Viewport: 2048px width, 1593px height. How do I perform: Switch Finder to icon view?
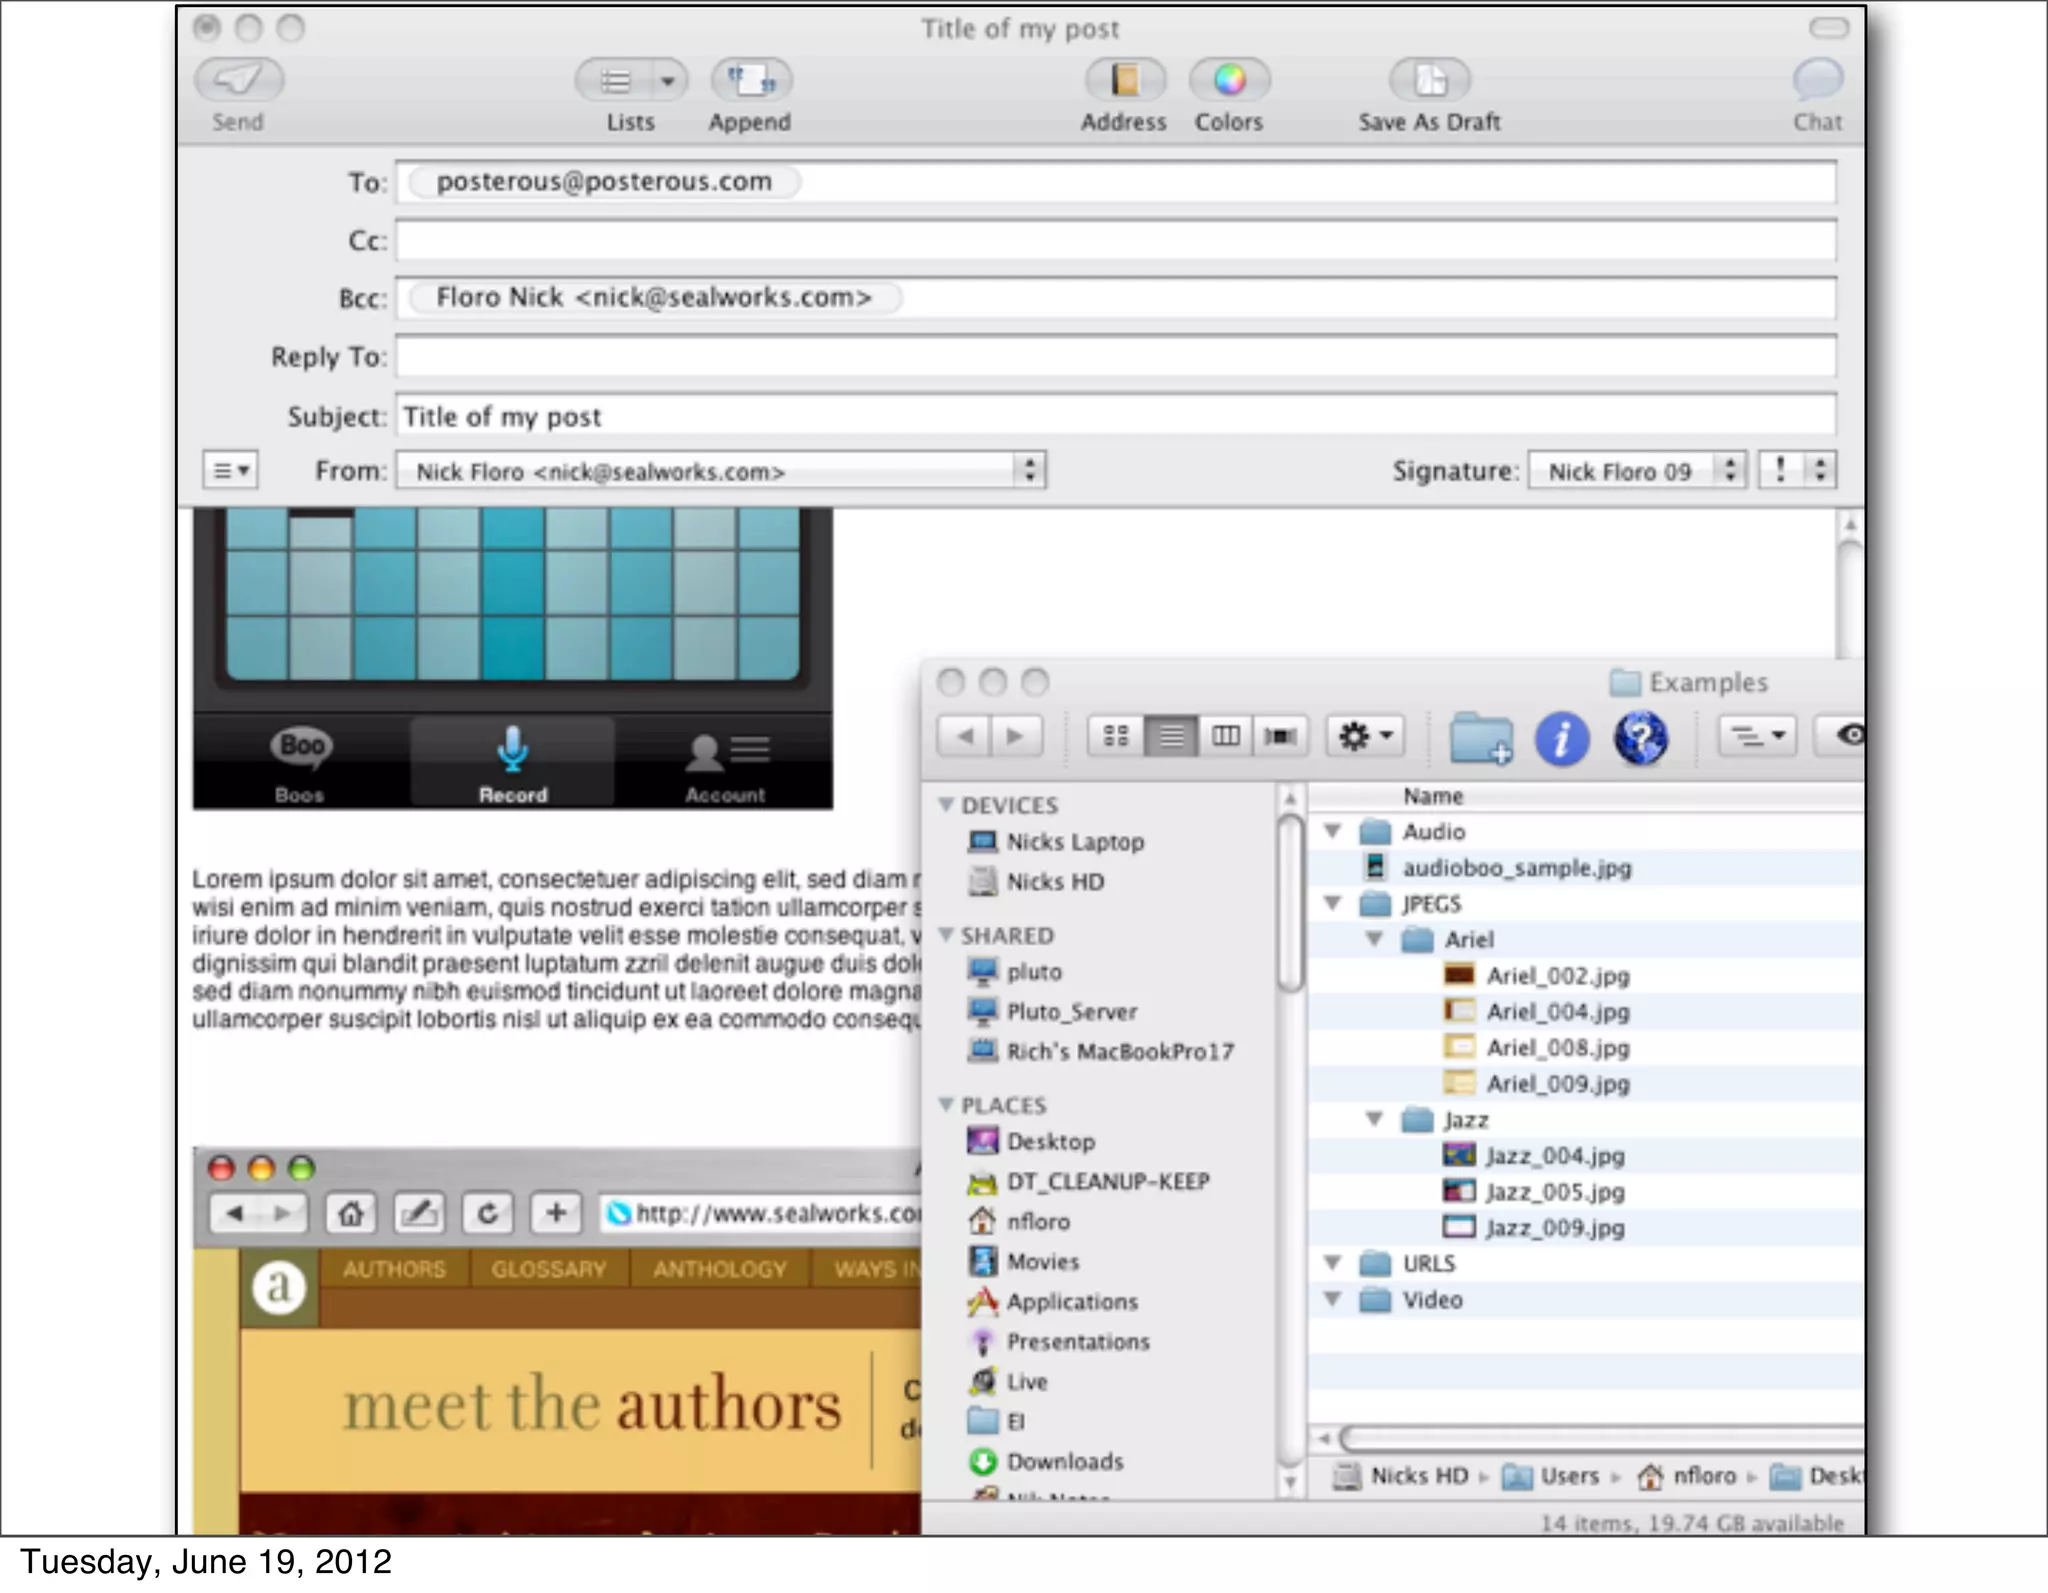pyautogui.click(x=1115, y=737)
